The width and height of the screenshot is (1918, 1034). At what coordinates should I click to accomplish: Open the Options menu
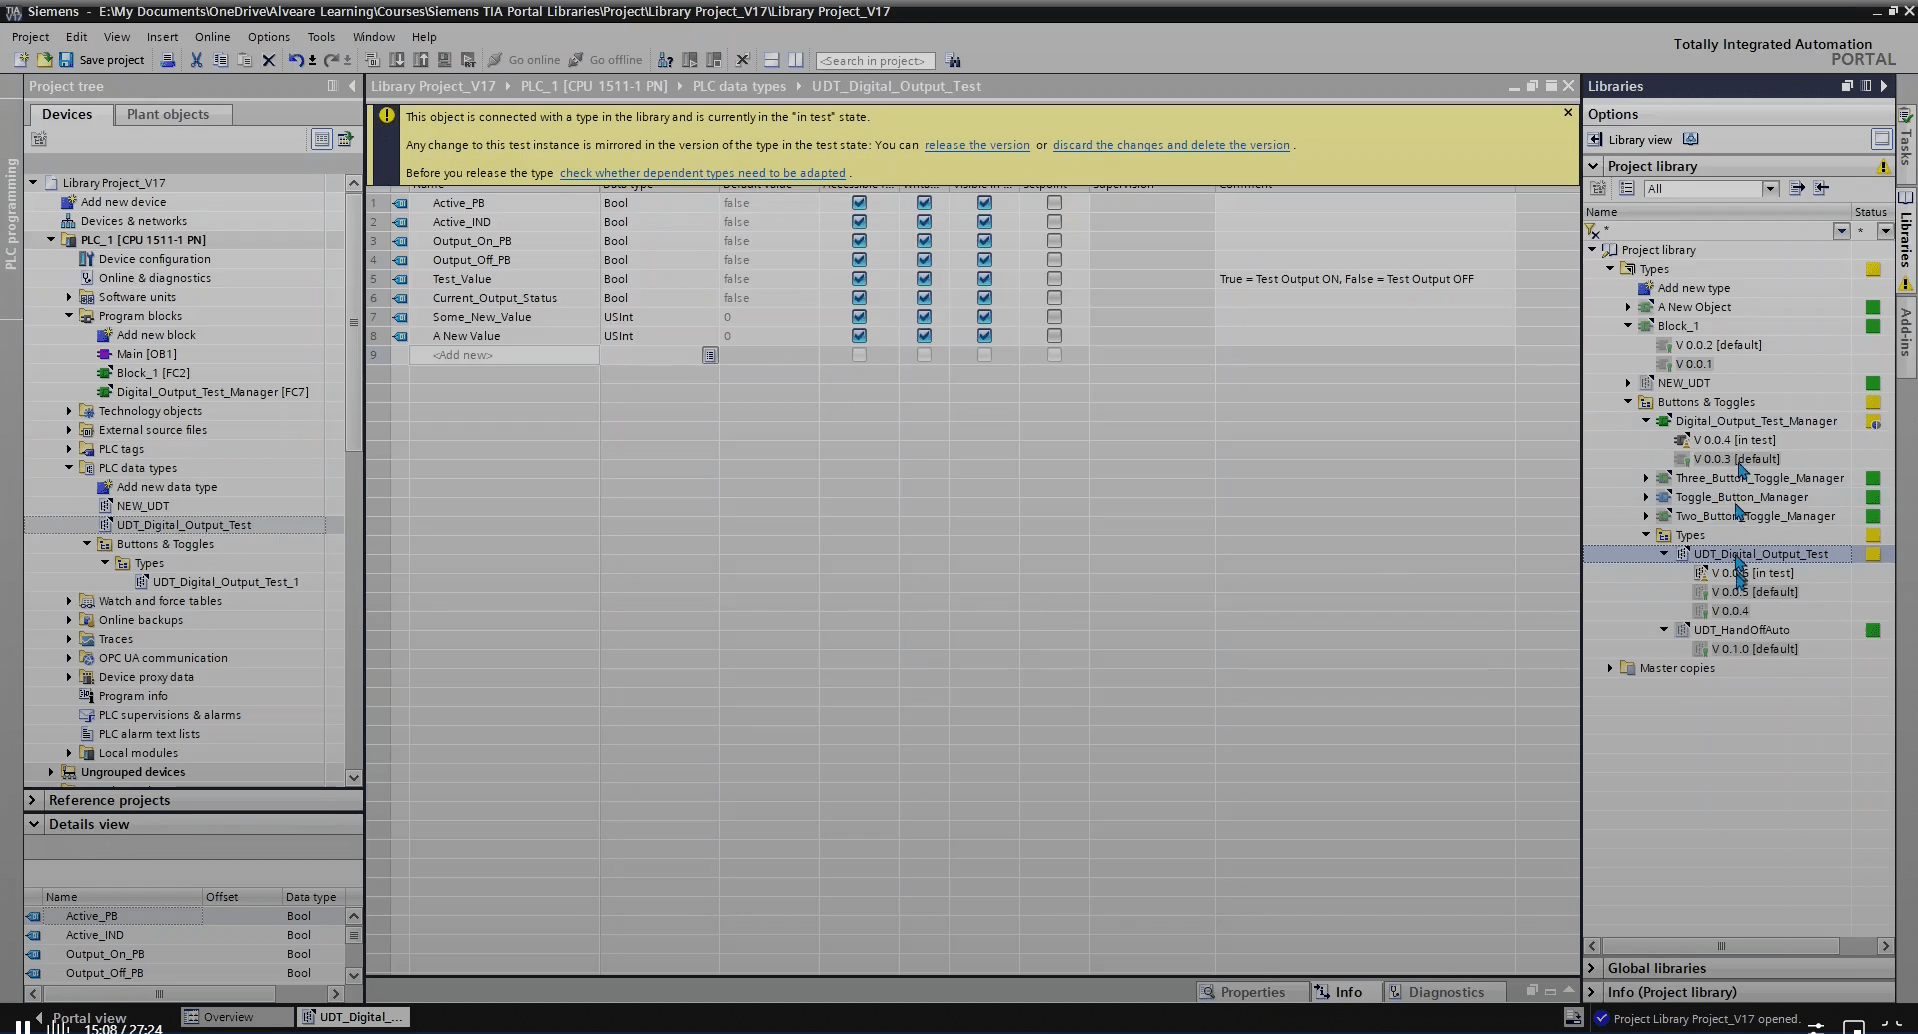(x=268, y=37)
